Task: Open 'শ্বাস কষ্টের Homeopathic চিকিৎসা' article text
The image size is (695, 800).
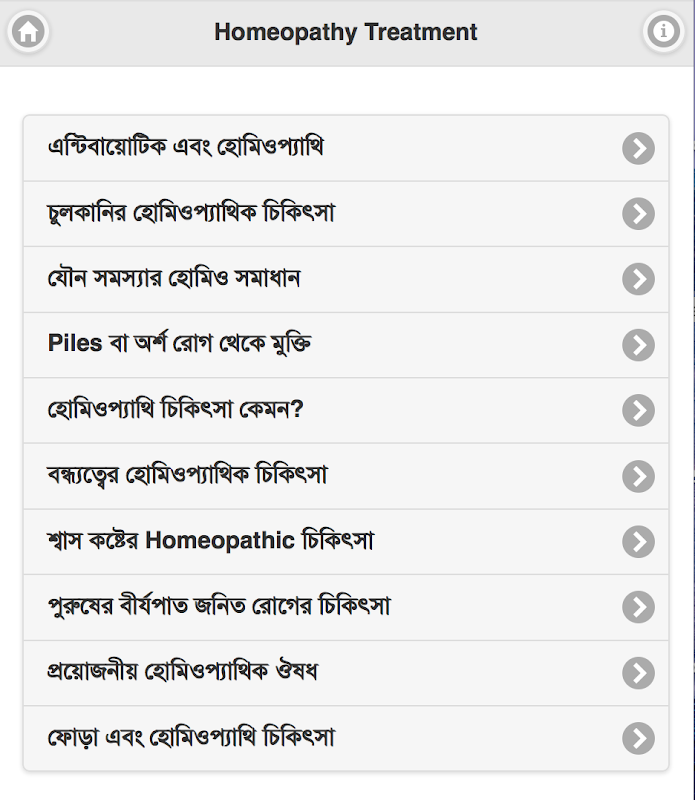Action: pyautogui.click(x=211, y=541)
